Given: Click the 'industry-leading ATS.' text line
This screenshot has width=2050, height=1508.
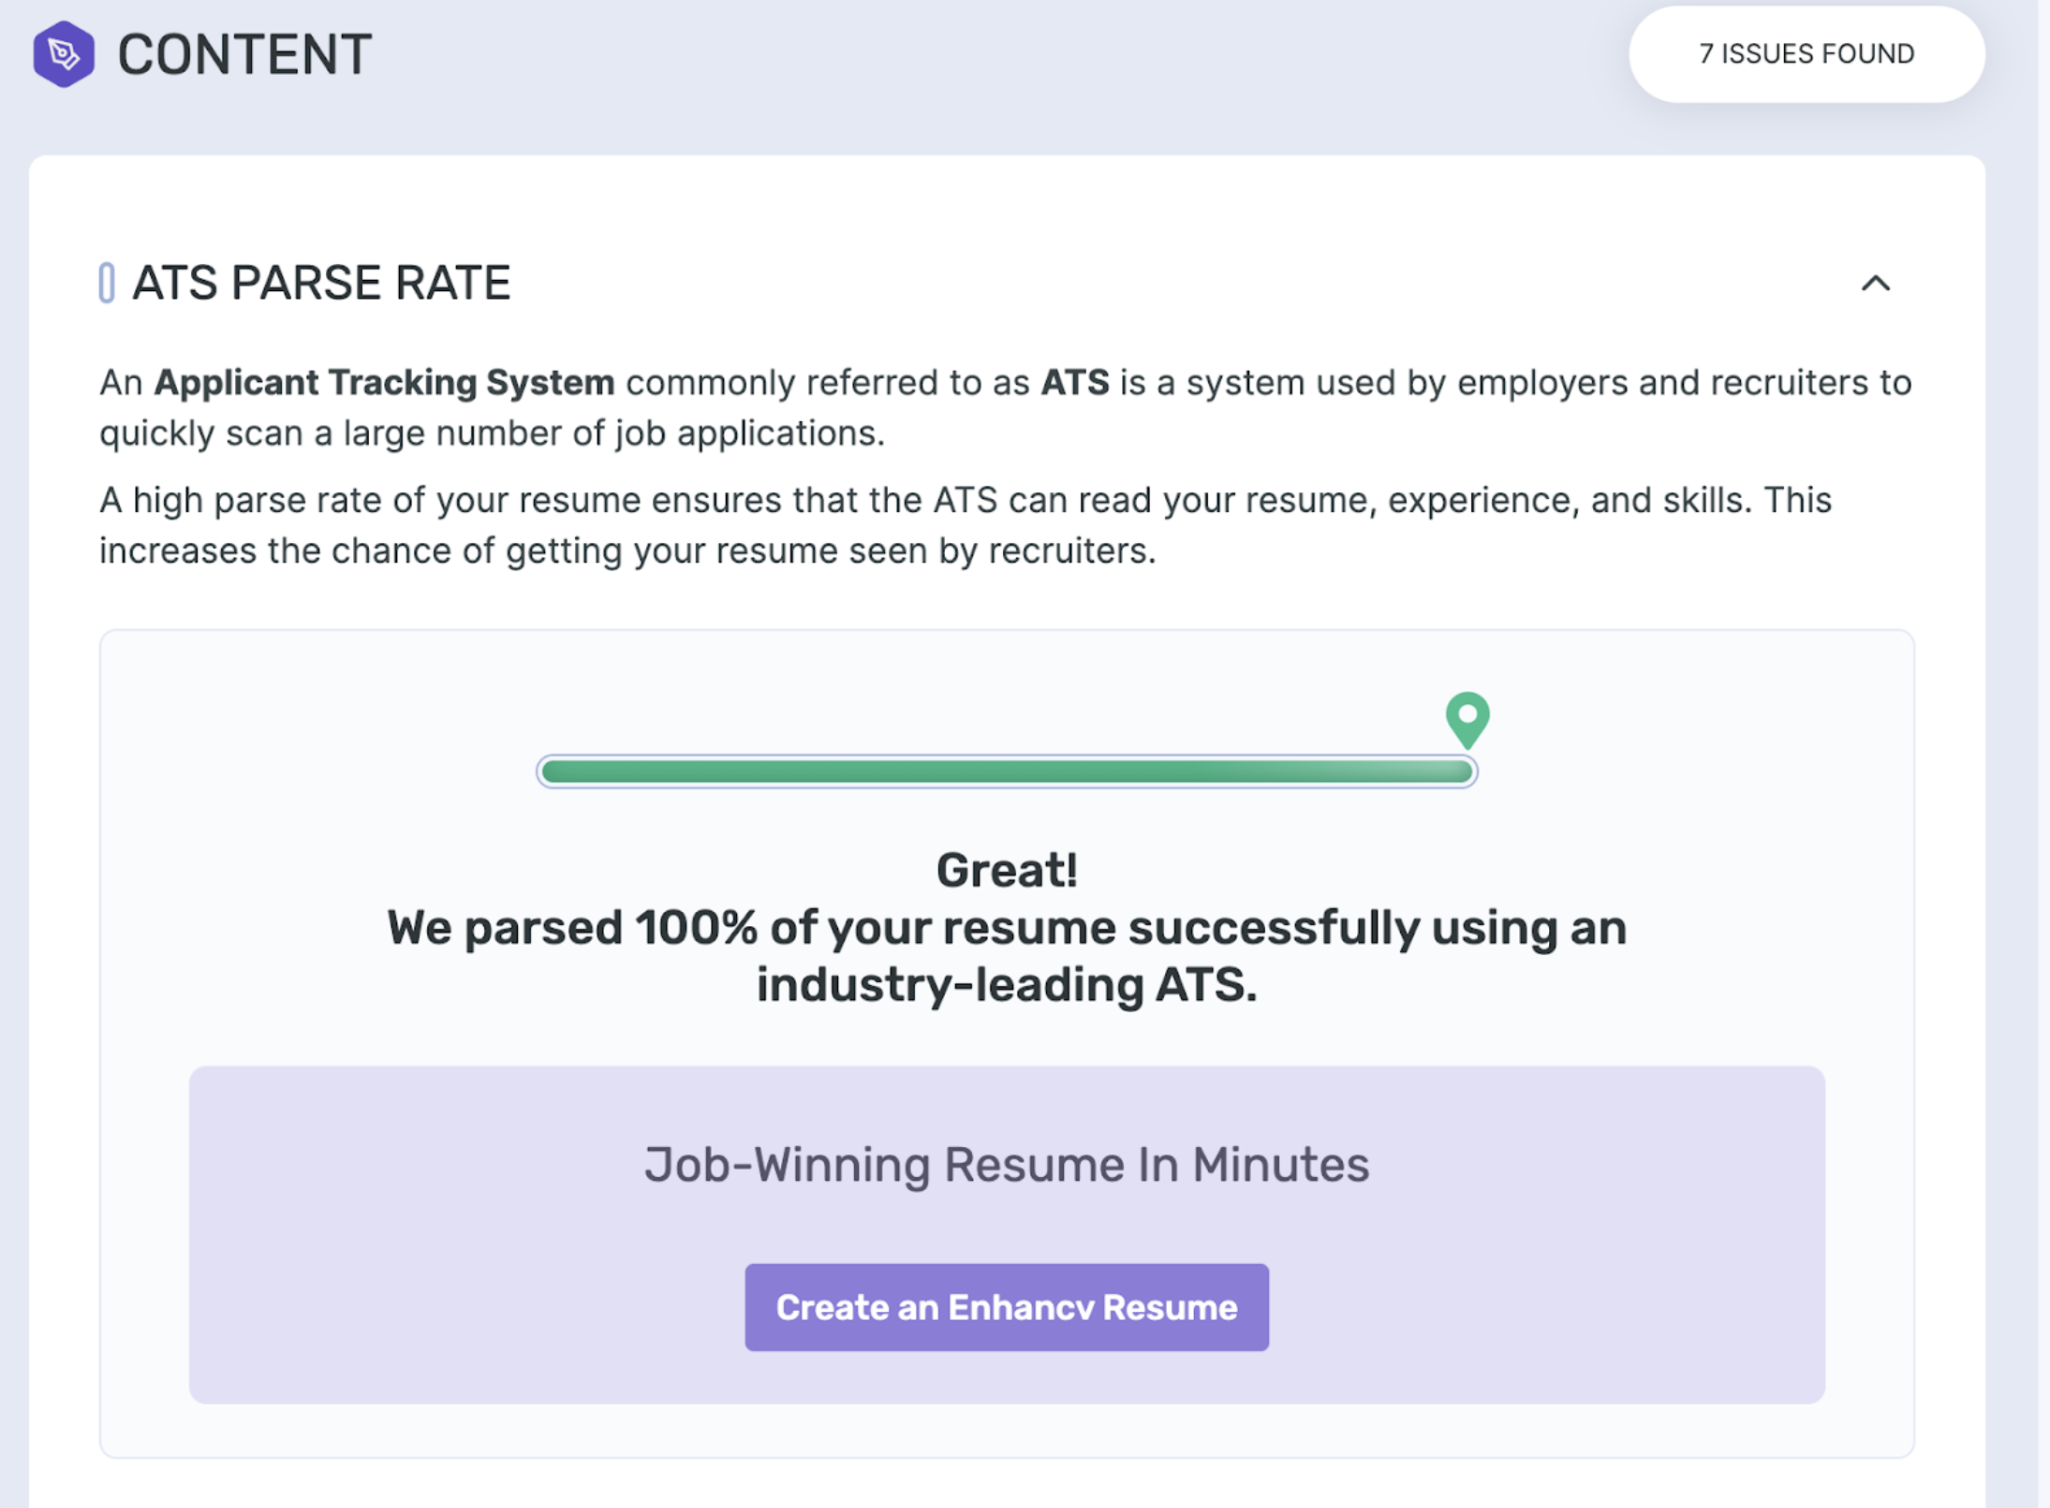Looking at the screenshot, I should [1006, 985].
